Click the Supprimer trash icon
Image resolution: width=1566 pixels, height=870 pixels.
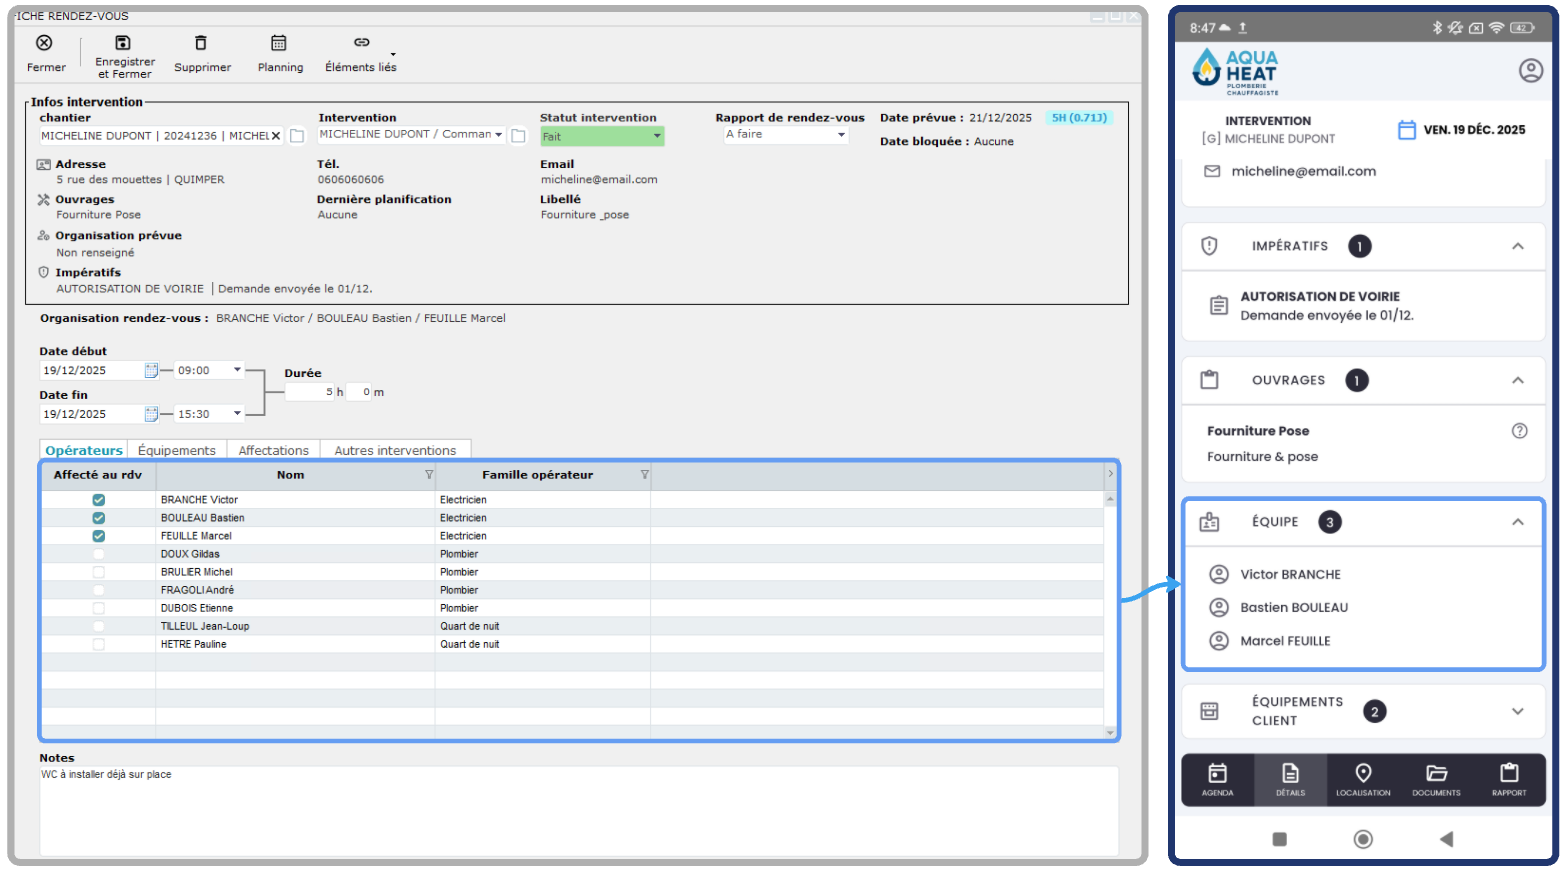pos(201,43)
